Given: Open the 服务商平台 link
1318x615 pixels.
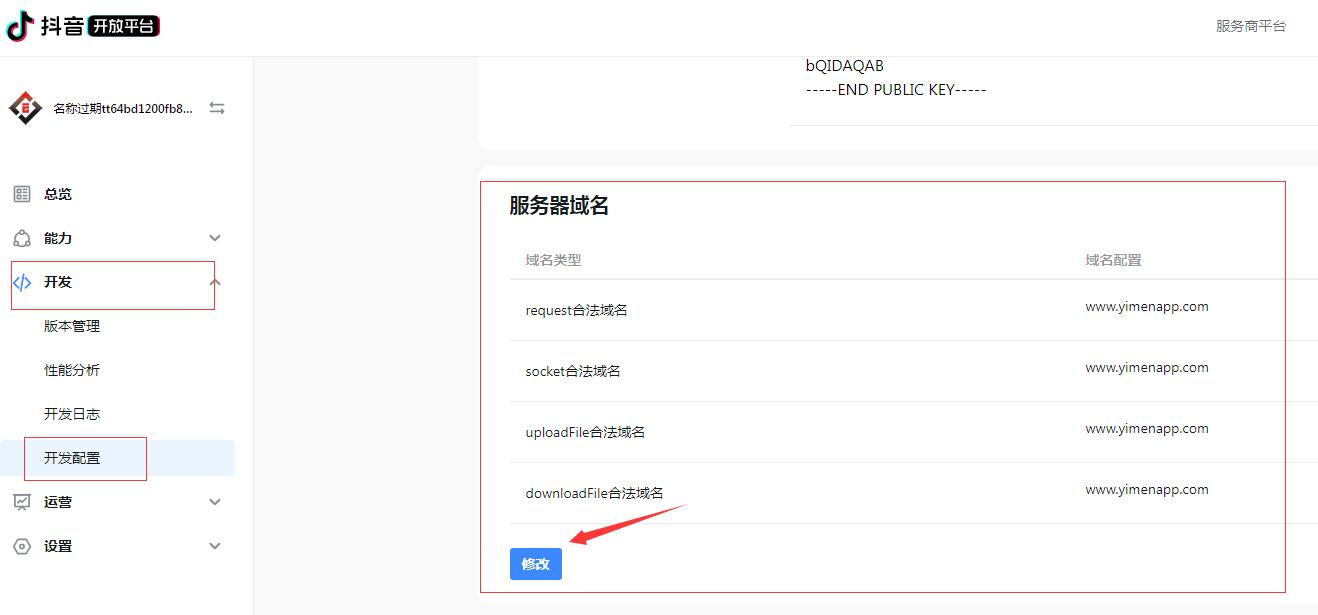Looking at the screenshot, I should tap(1251, 26).
